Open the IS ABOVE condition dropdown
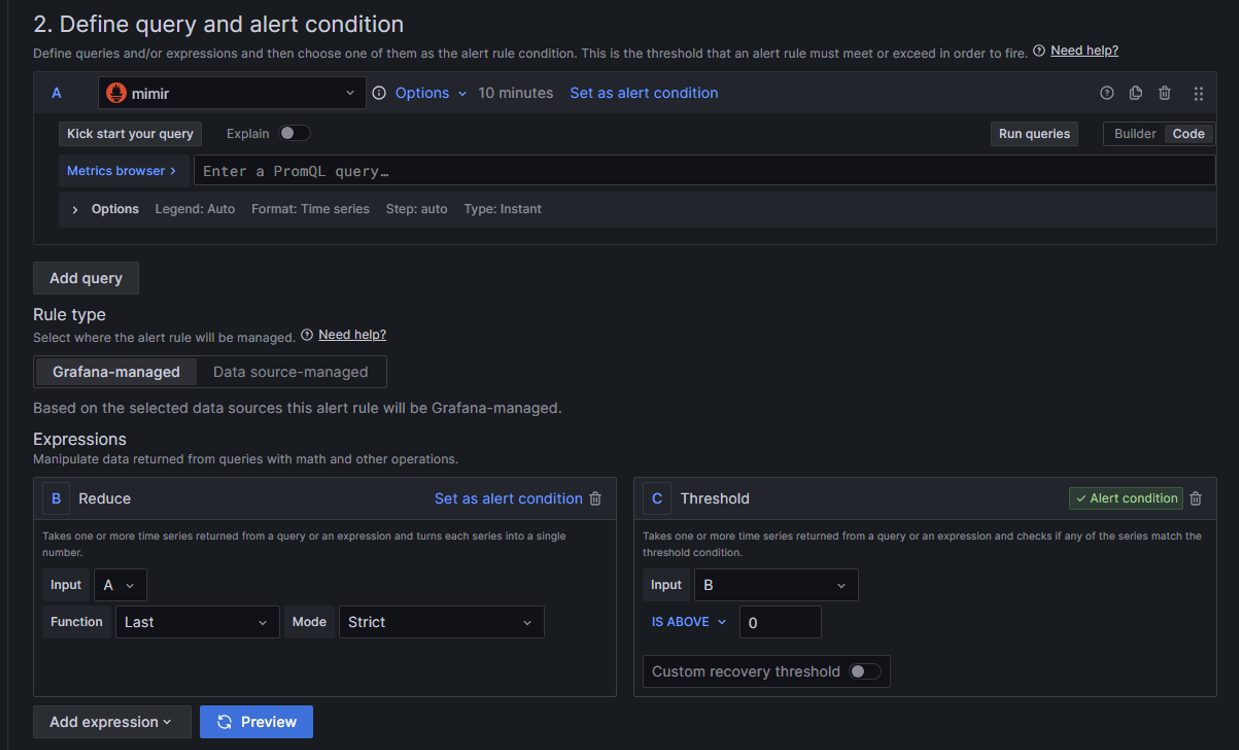Screen dimensions: 1239x750 click(x=689, y=622)
